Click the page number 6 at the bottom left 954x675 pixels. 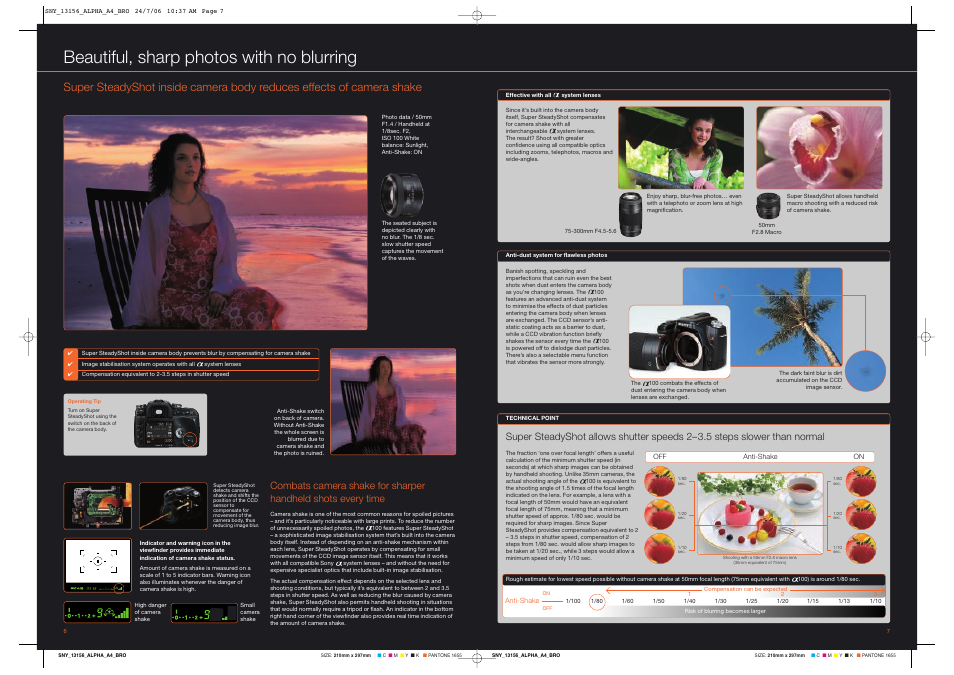pyautogui.click(x=65, y=631)
